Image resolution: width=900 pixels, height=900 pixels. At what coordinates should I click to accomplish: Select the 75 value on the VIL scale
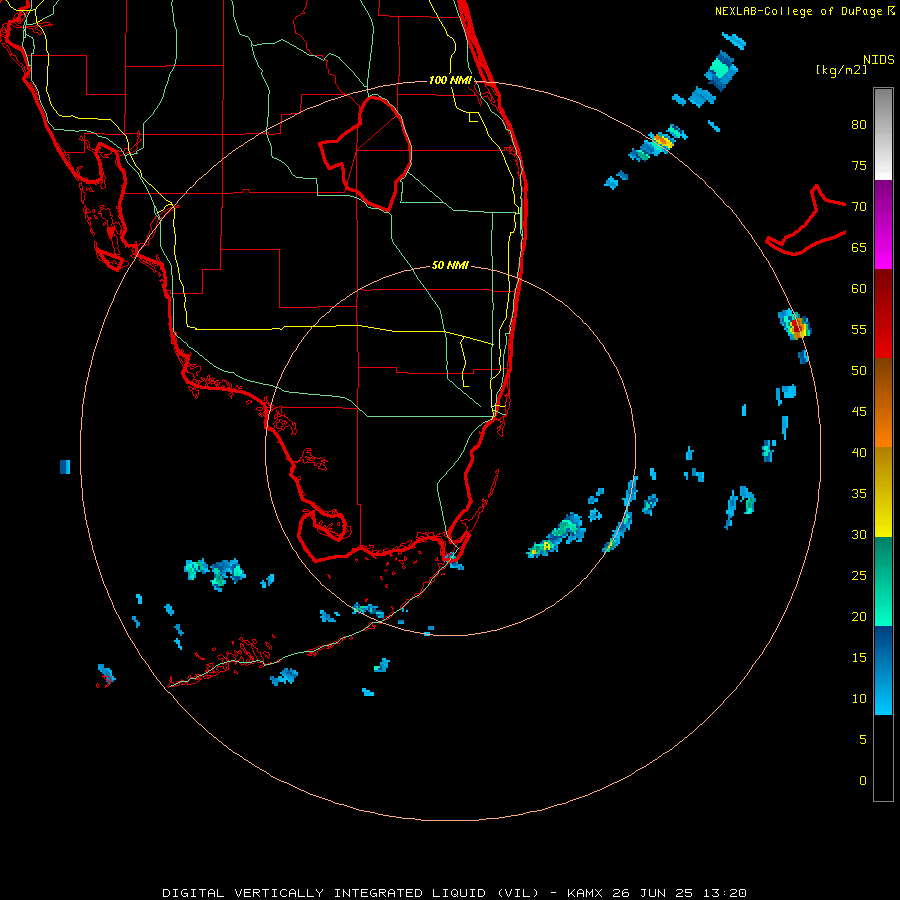(x=859, y=165)
